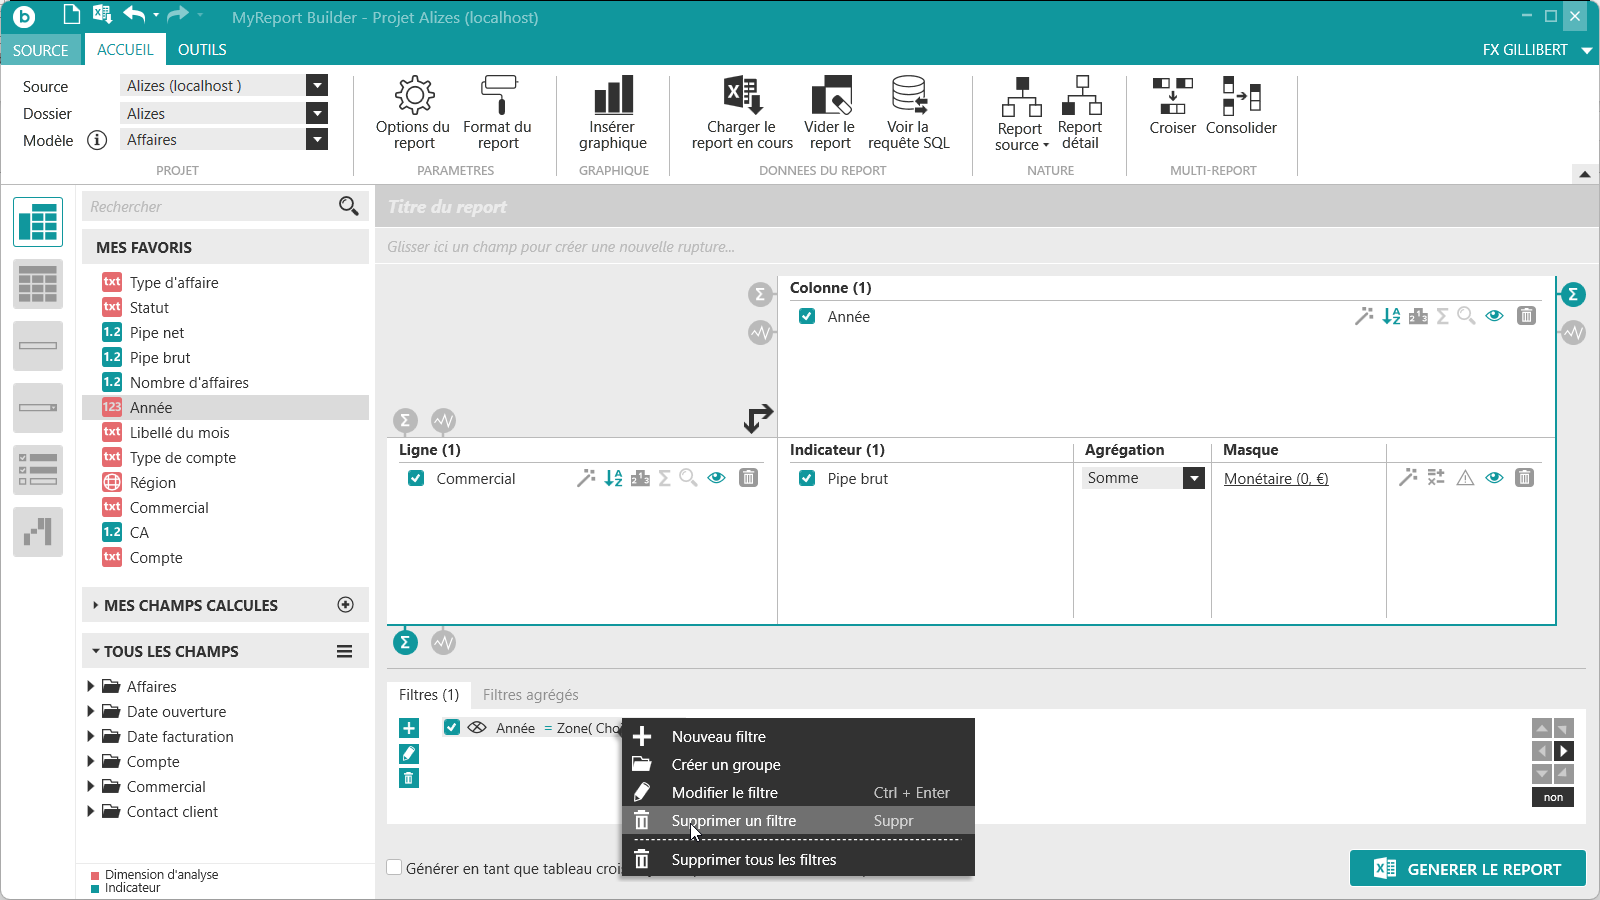This screenshot has height=900, width=1600.
Task: Enable Générer en tant que tableau croisé checkbox
Action: tap(395, 868)
